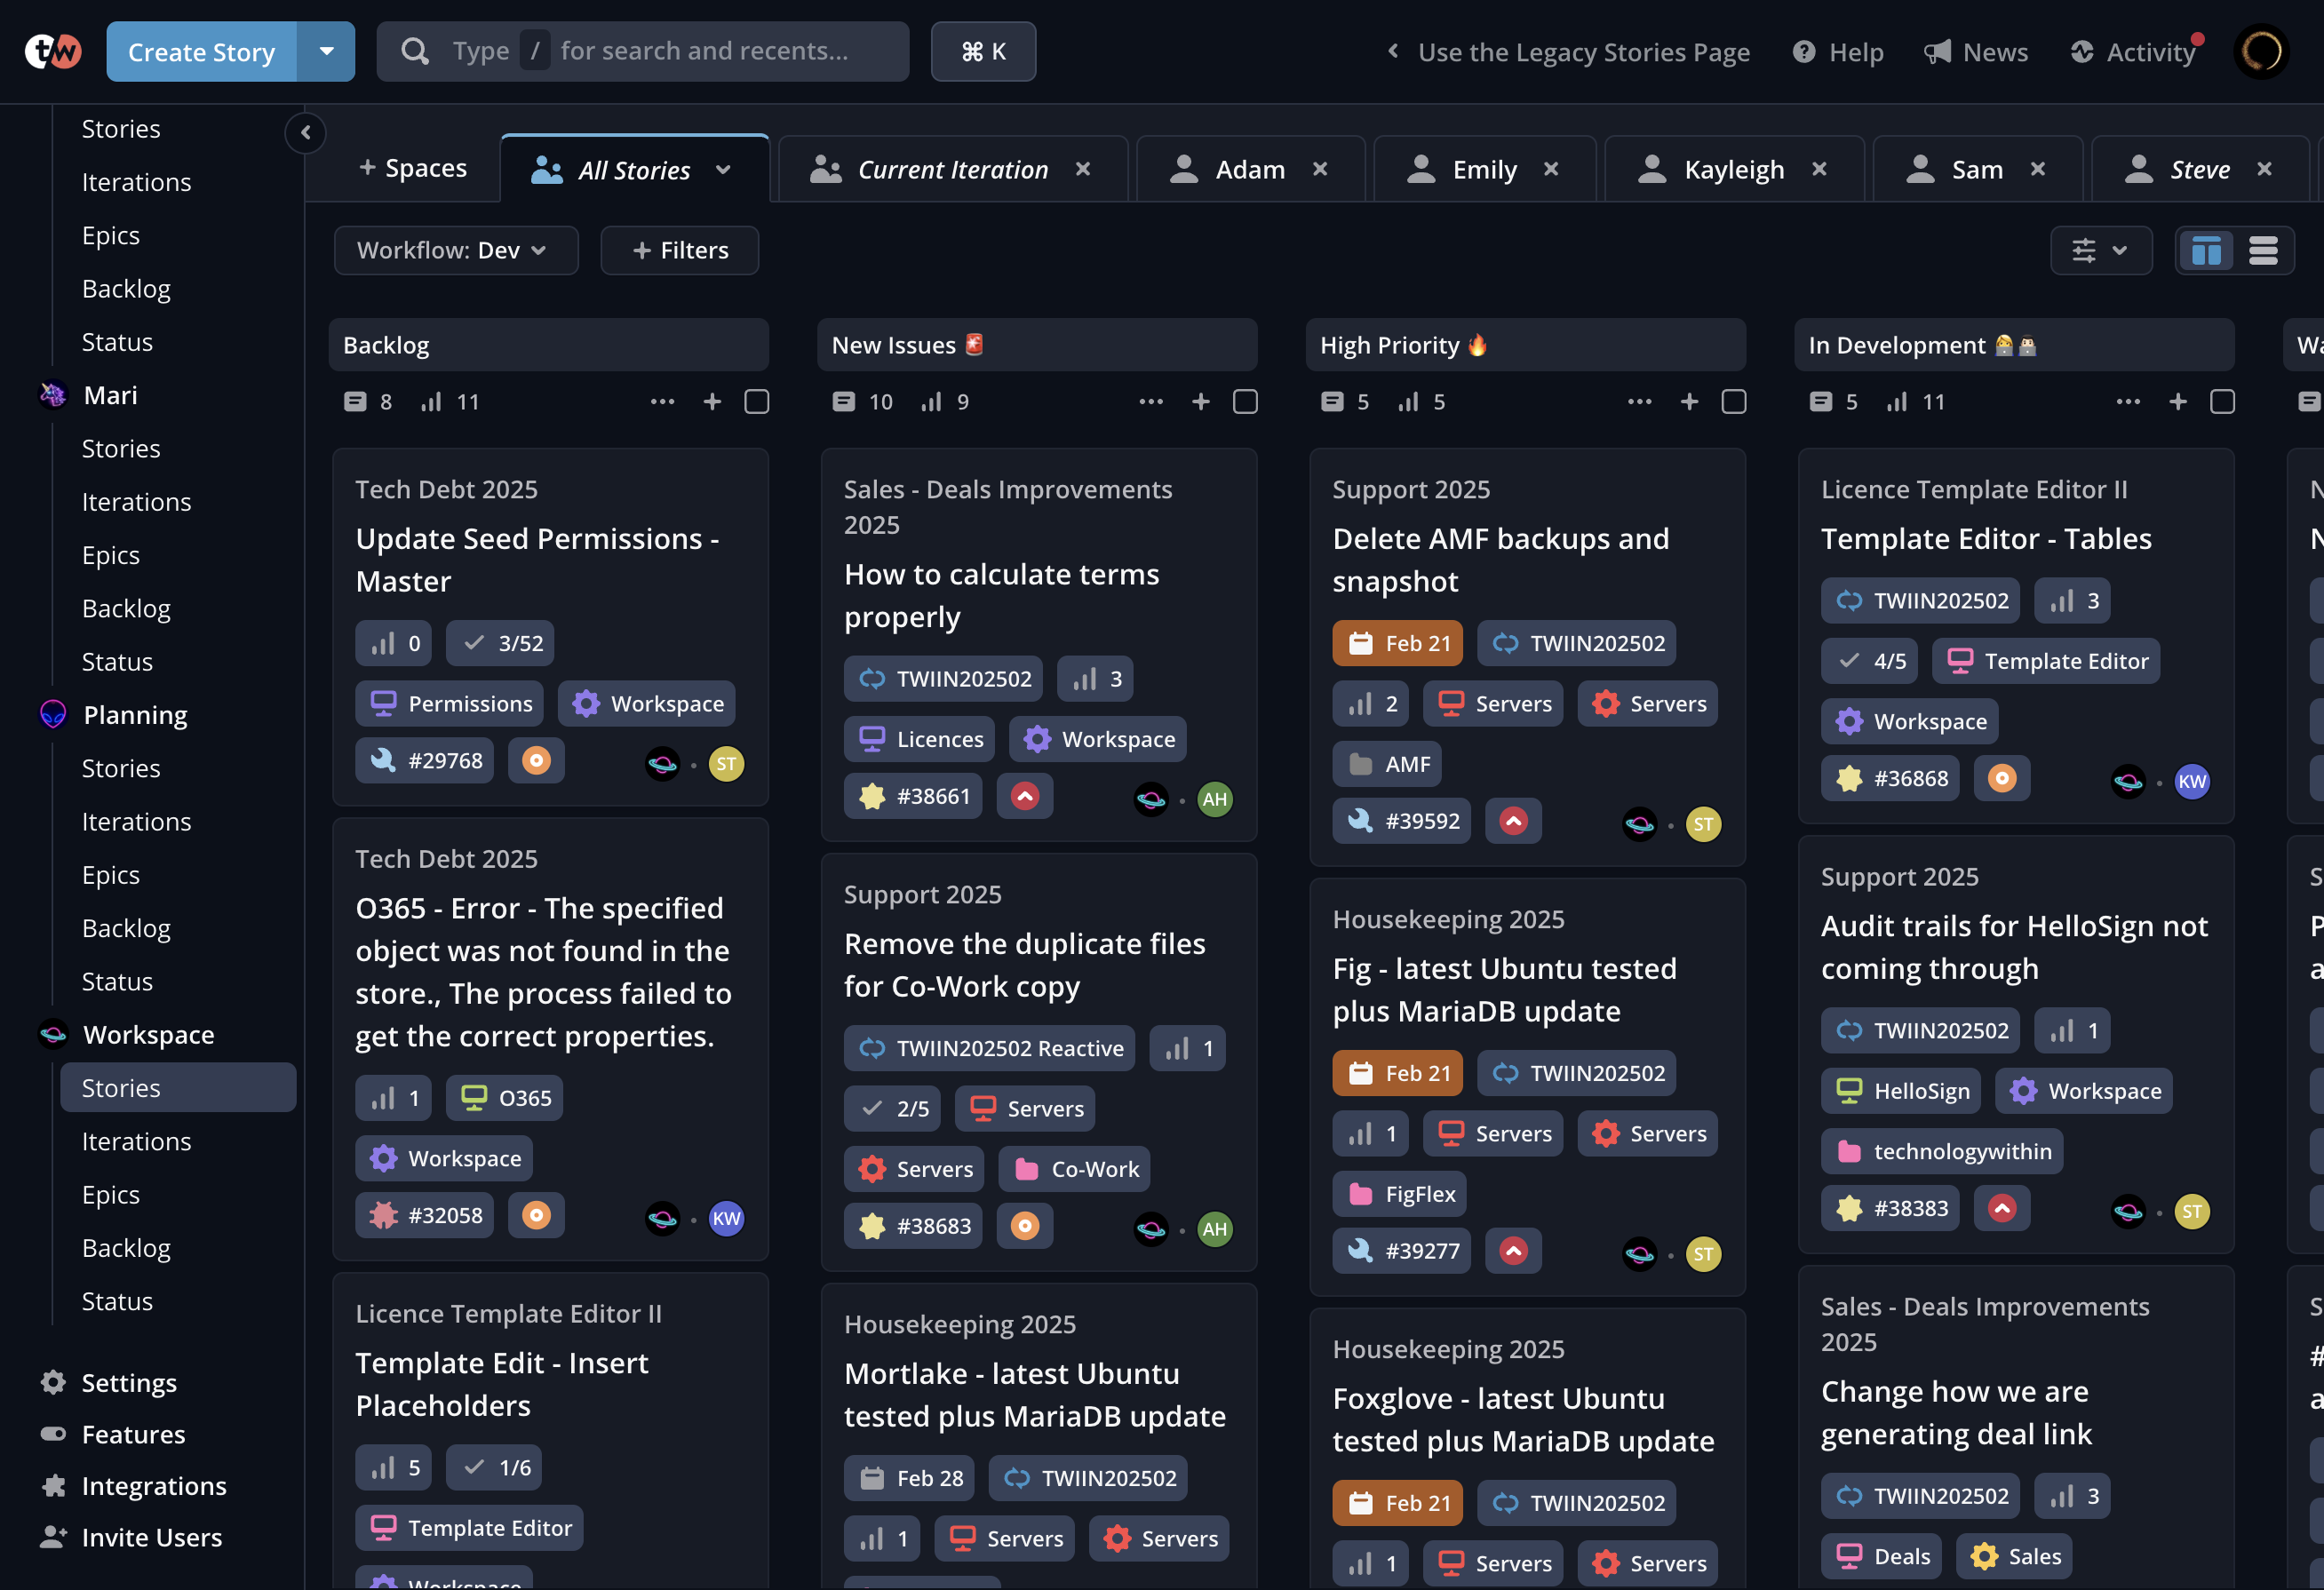
Task: Switch to Current Iteration tab
Action: [x=952, y=170]
